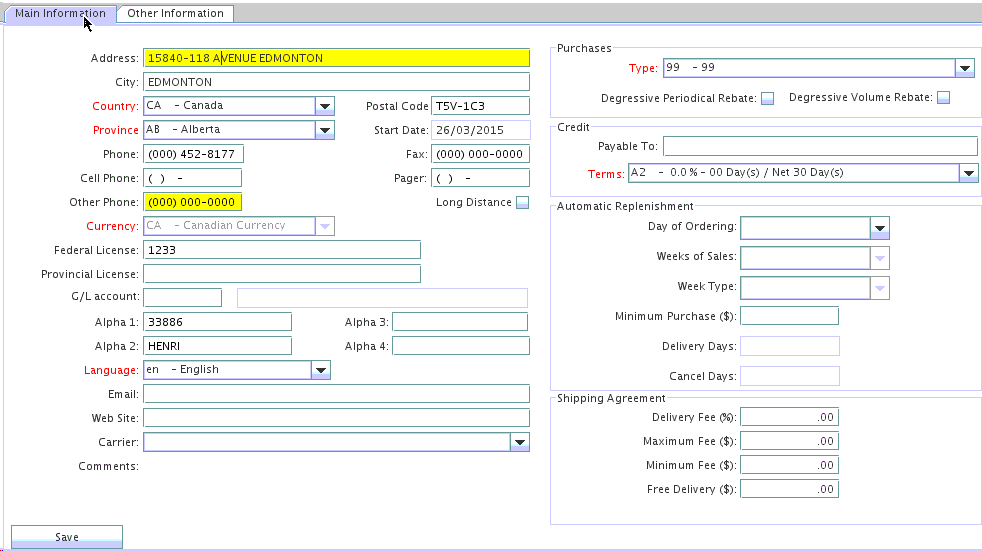
Task: Click the Minimum Purchase ($) field
Action: tap(789, 316)
